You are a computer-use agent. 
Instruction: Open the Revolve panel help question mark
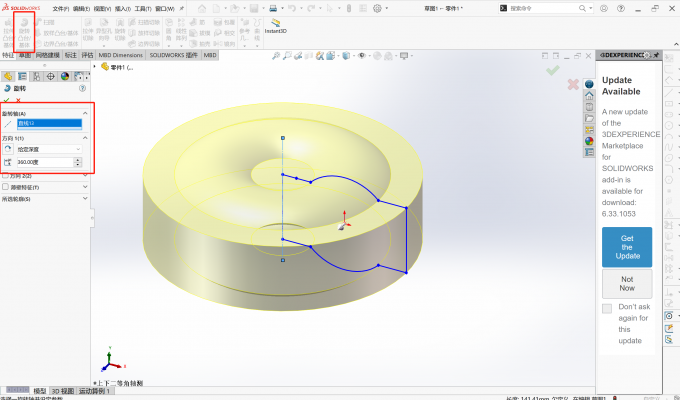pyautogui.click(x=82, y=88)
